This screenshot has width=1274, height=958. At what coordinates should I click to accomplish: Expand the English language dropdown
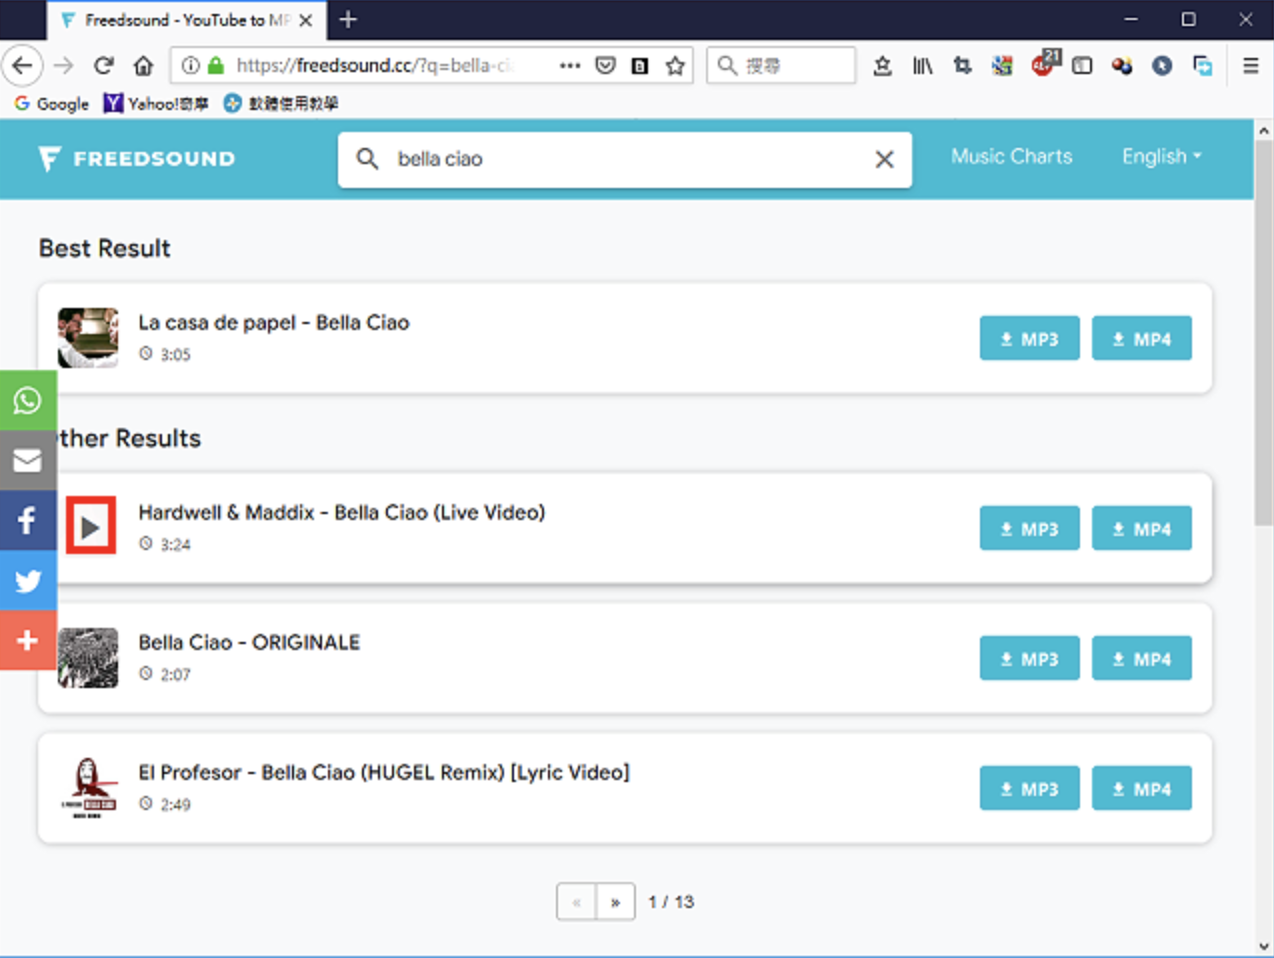click(x=1161, y=156)
